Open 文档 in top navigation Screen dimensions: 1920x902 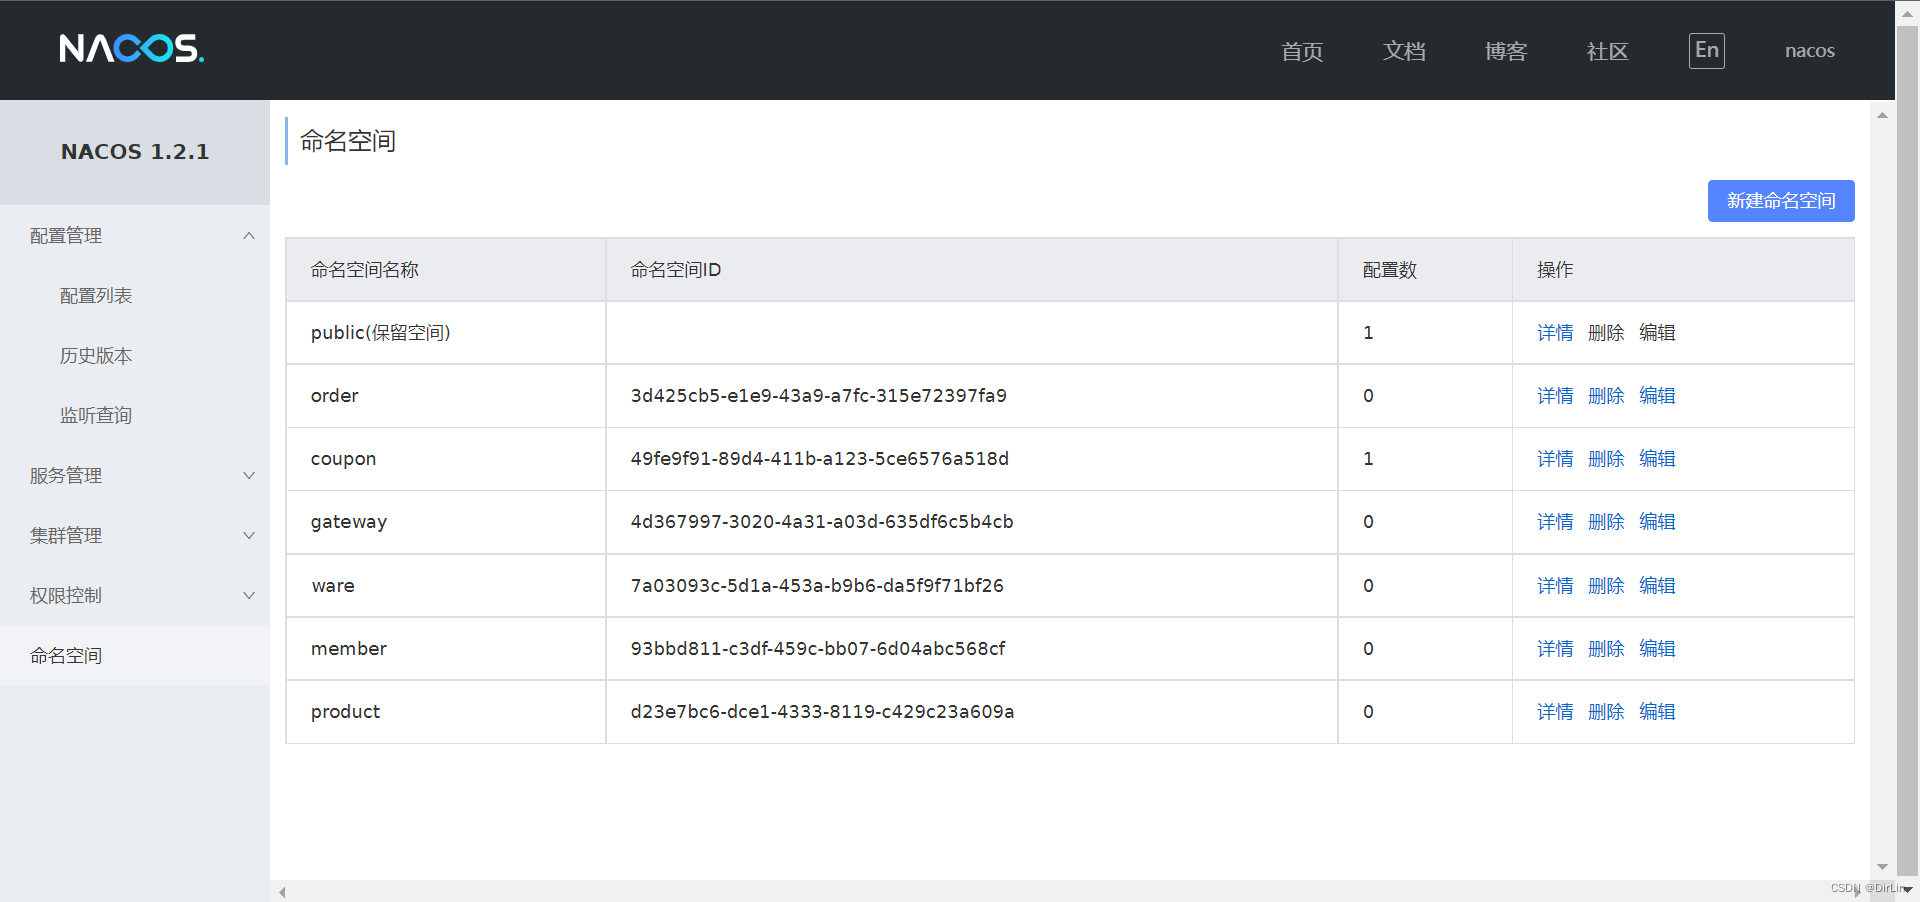1404,51
